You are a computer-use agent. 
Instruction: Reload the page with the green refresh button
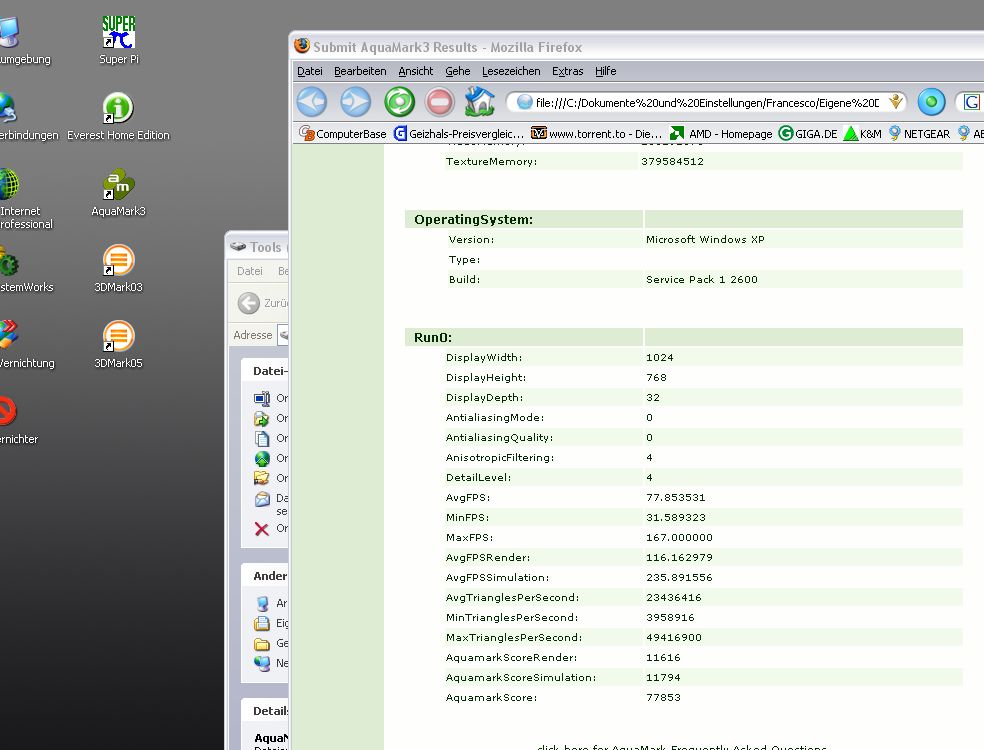(x=399, y=102)
